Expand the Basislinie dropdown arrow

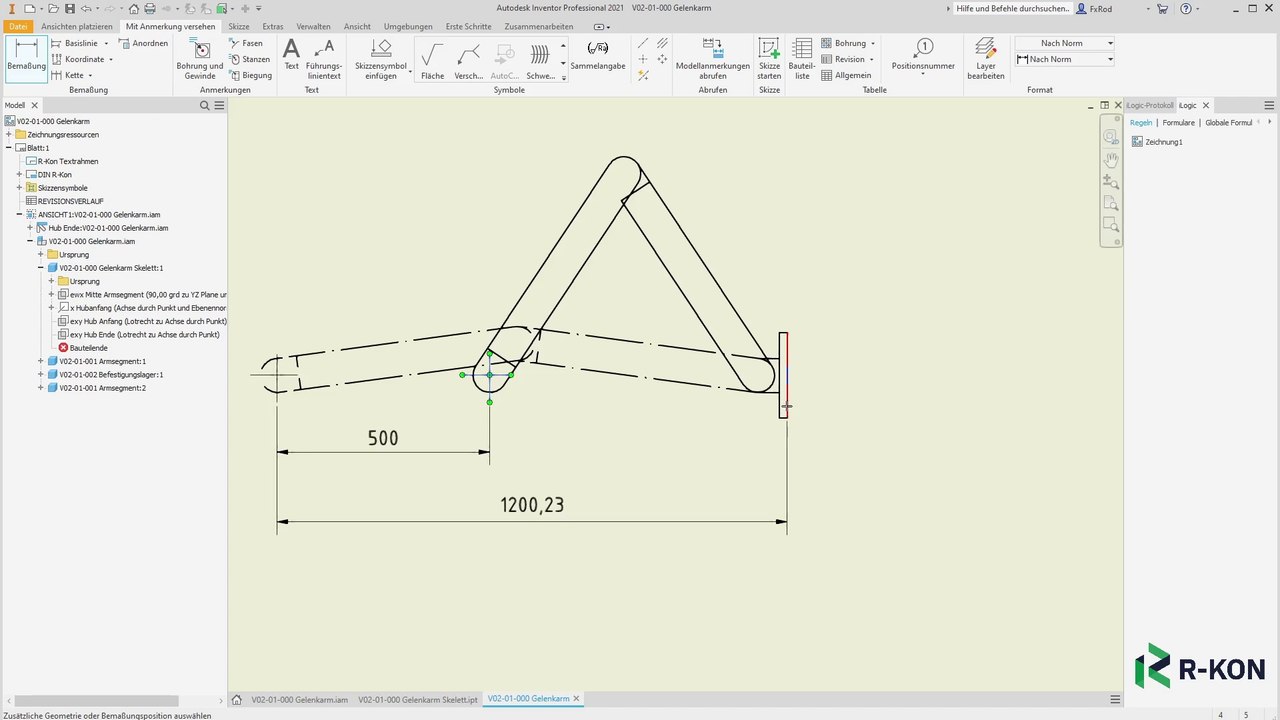[x=103, y=44]
